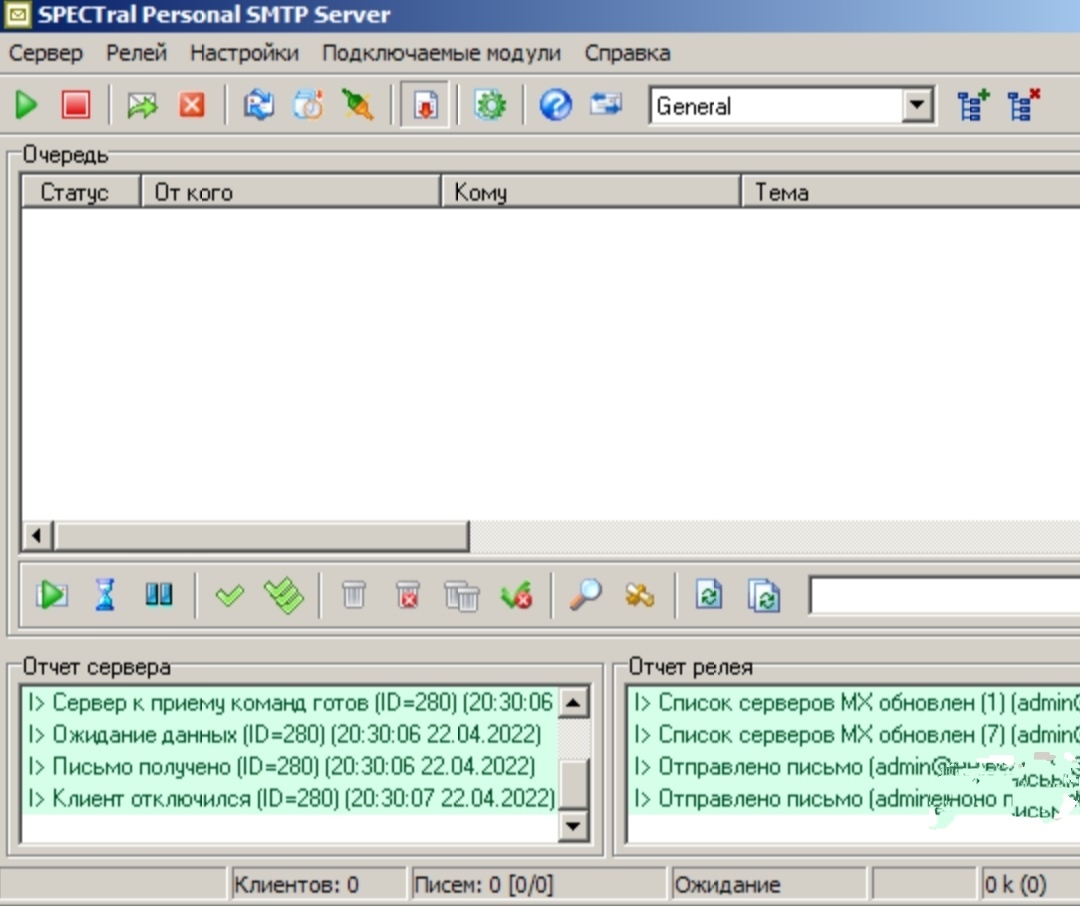Open the Настройки menu
Image resolution: width=1080 pixels, height=906 pixels.
[245, 53]
